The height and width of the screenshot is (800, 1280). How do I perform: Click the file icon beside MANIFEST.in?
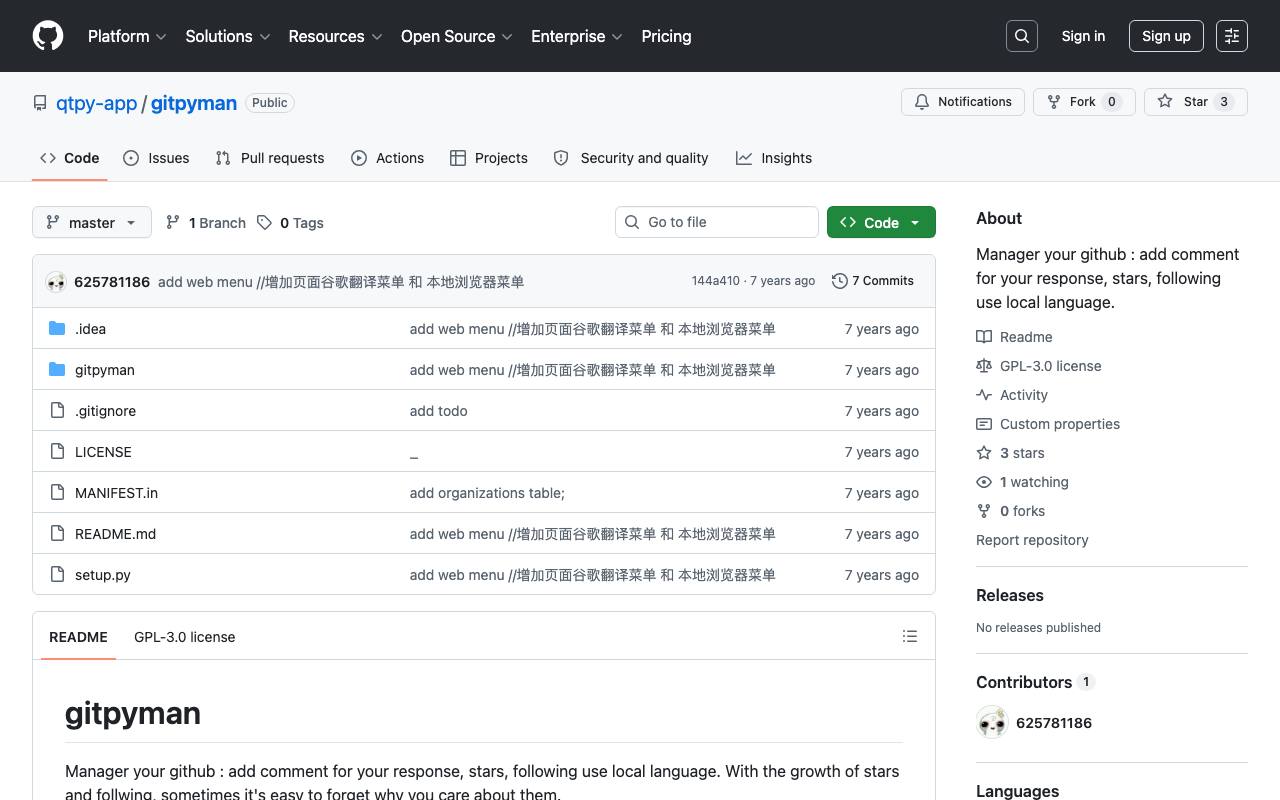[57, 492]
